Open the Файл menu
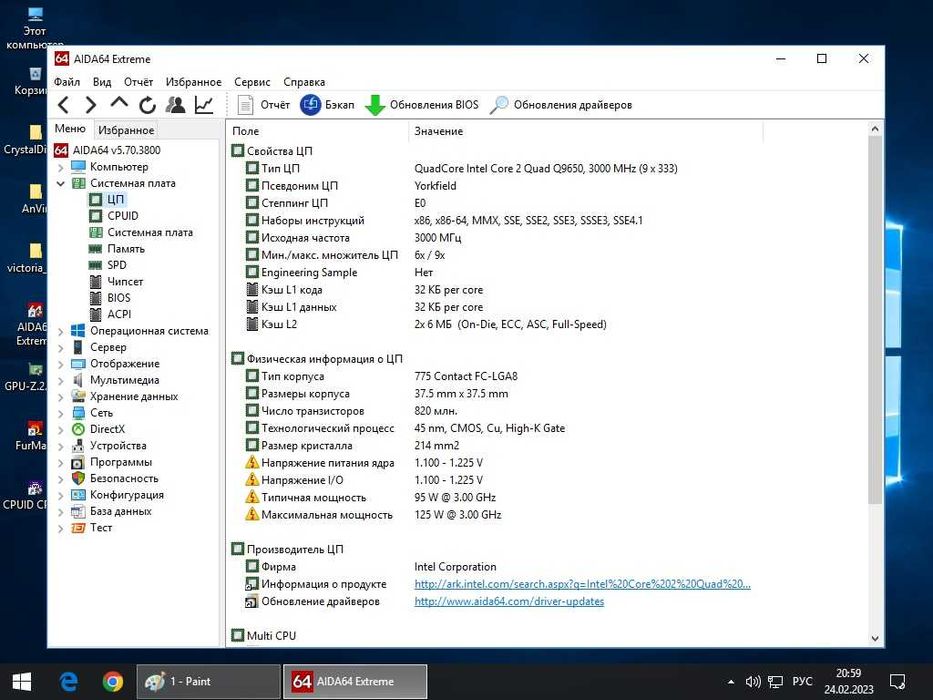 coord(67,82)
